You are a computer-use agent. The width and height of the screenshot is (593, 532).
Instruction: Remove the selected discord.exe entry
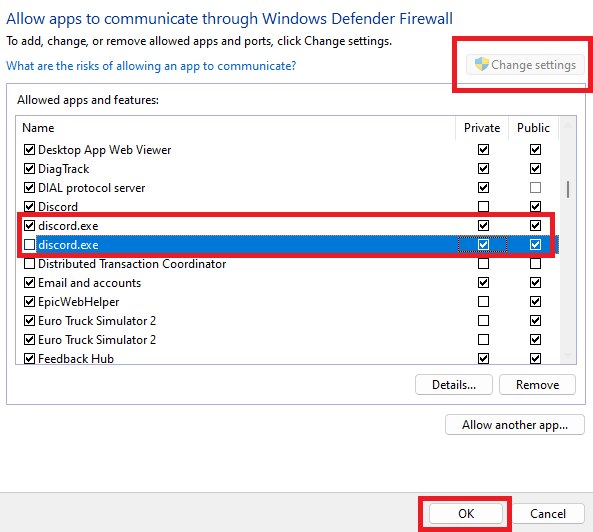click(x=537, y=385)
